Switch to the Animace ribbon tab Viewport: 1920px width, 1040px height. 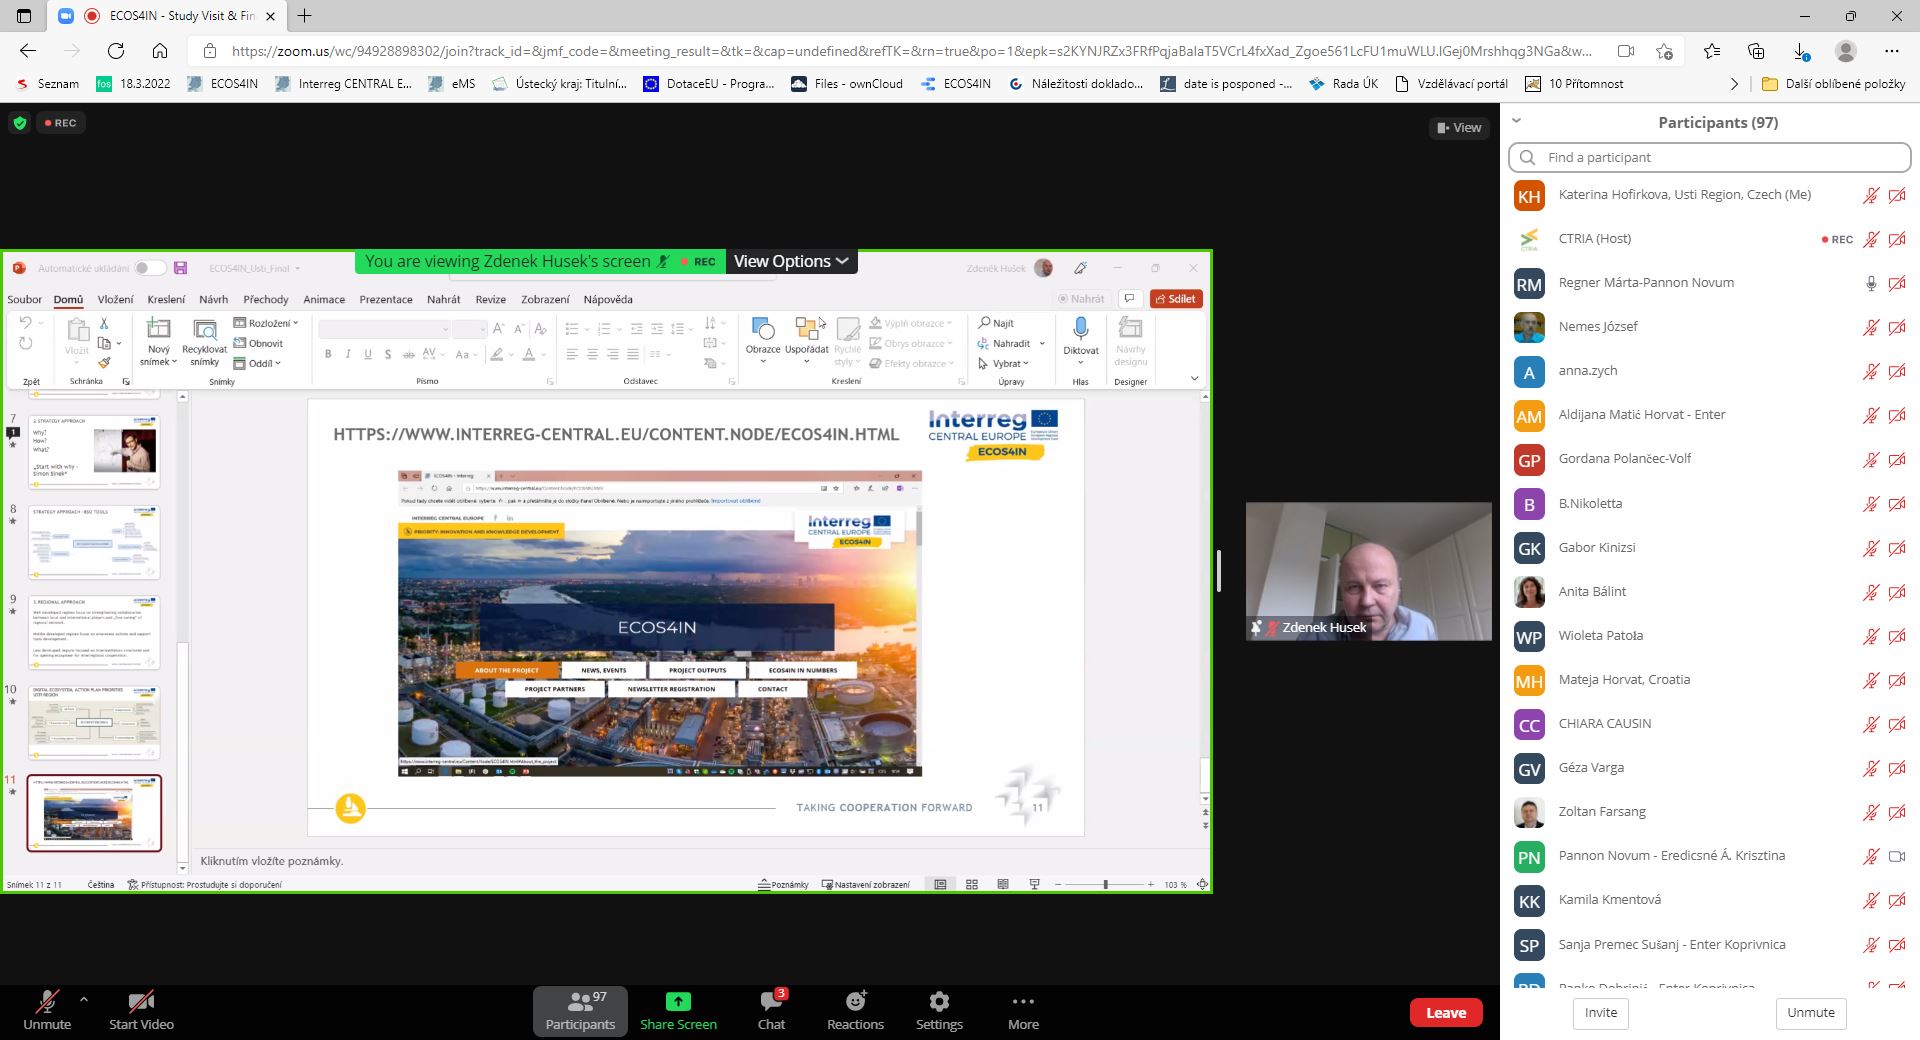(324, 299)
